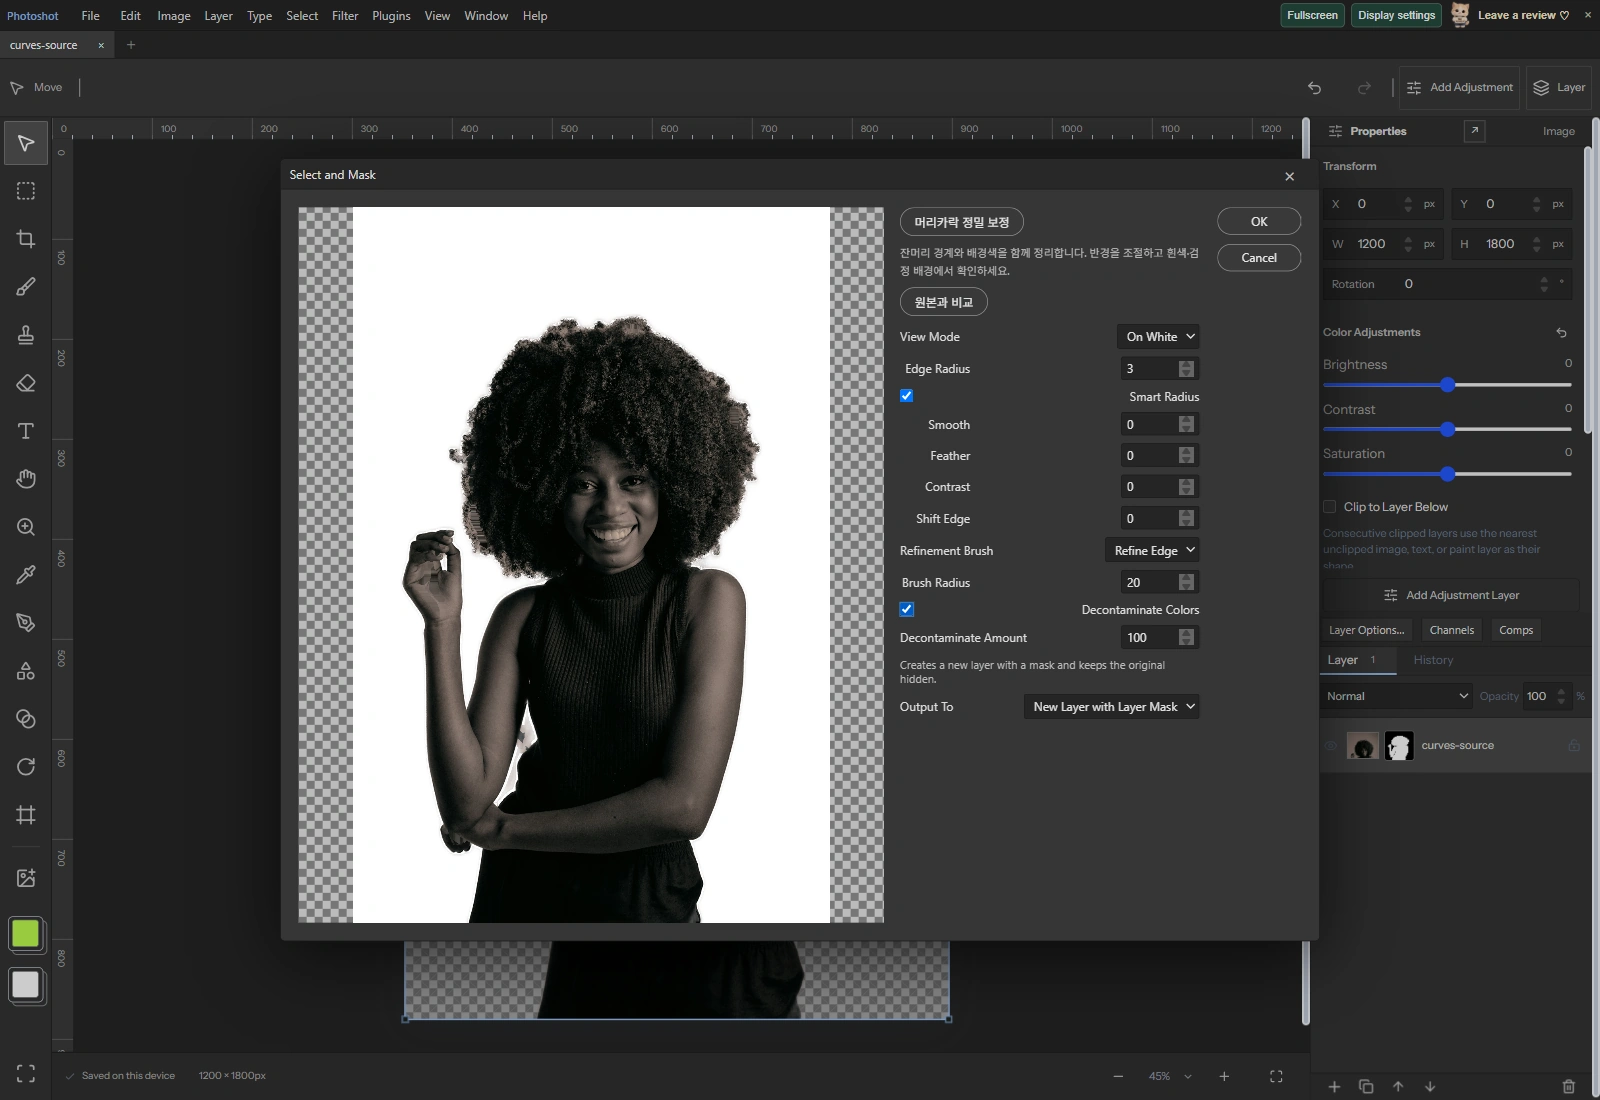Toggle visibility of curves-source layer
Image resolution: width=1600 pixels, height=1100 pixels.
1331,746
